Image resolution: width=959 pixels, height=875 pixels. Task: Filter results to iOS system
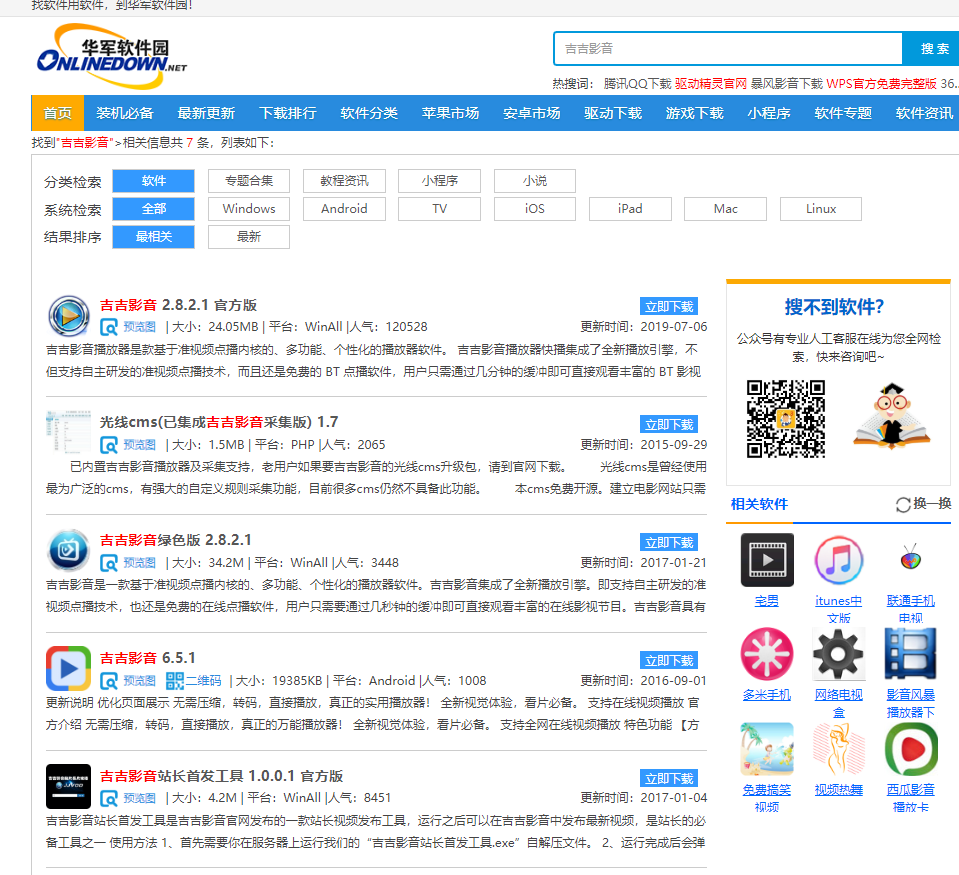[535, 209]
